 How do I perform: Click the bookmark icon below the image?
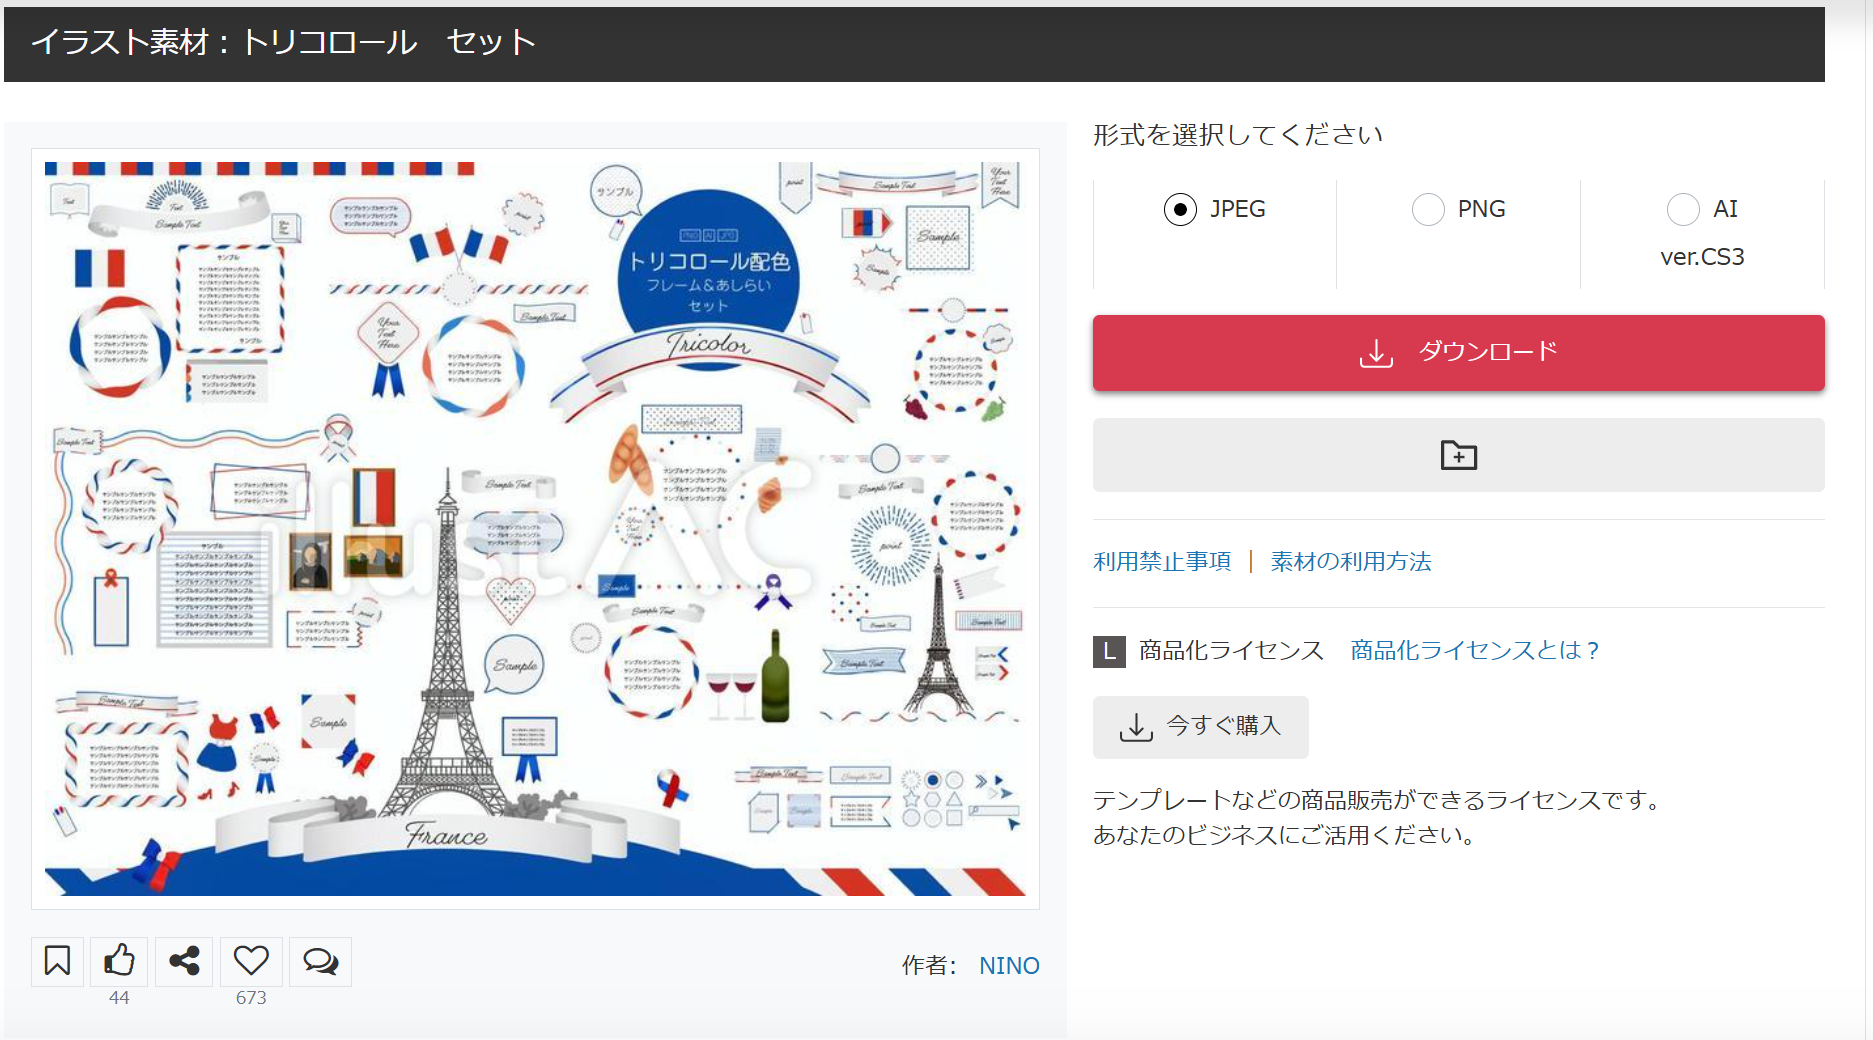point(57,961)
